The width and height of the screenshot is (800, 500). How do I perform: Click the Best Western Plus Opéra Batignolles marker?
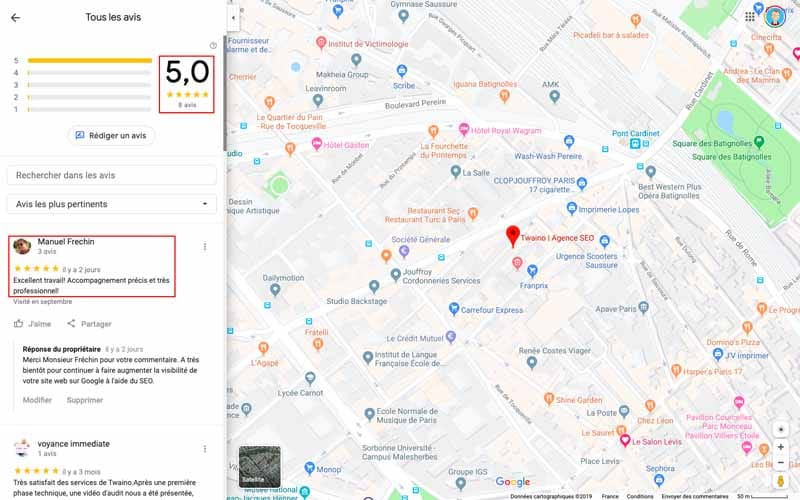(x=651, y=171)
